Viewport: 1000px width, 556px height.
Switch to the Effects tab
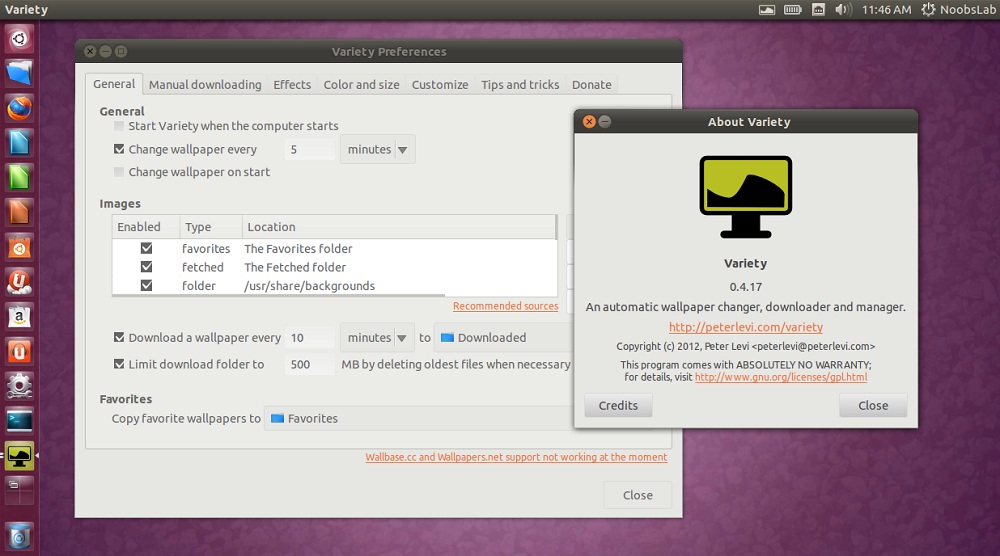click(292, 85)
